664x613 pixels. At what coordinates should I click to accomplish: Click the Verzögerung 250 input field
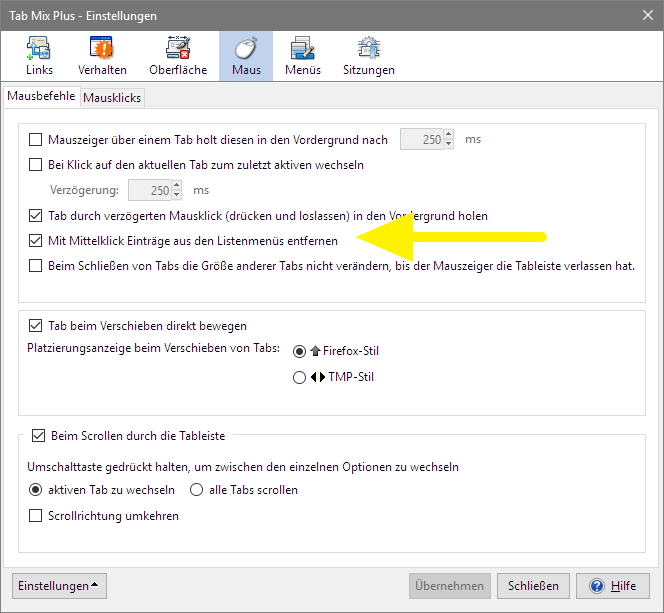[x=150, y=190]
